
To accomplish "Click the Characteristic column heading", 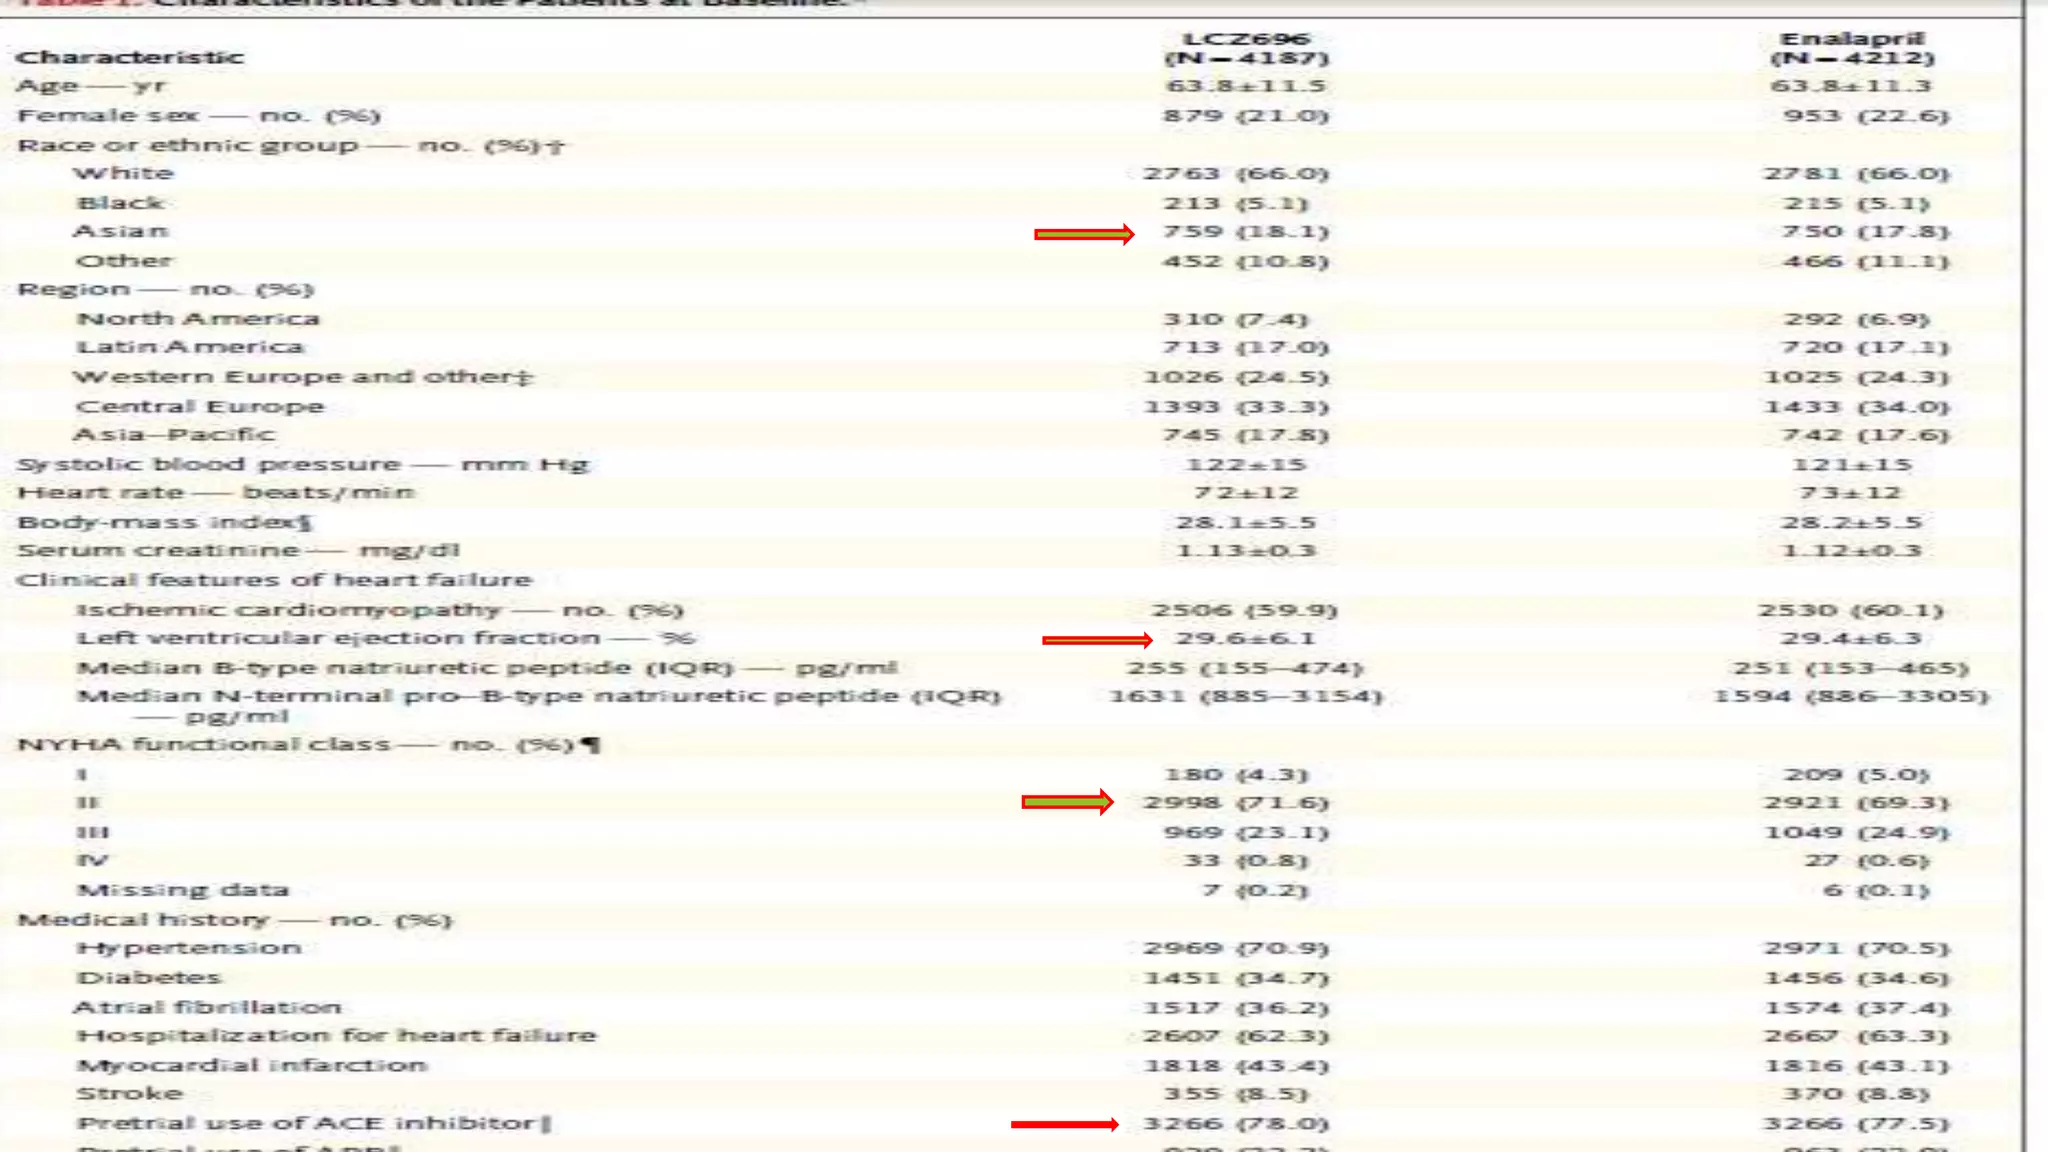I will point(130,57).
